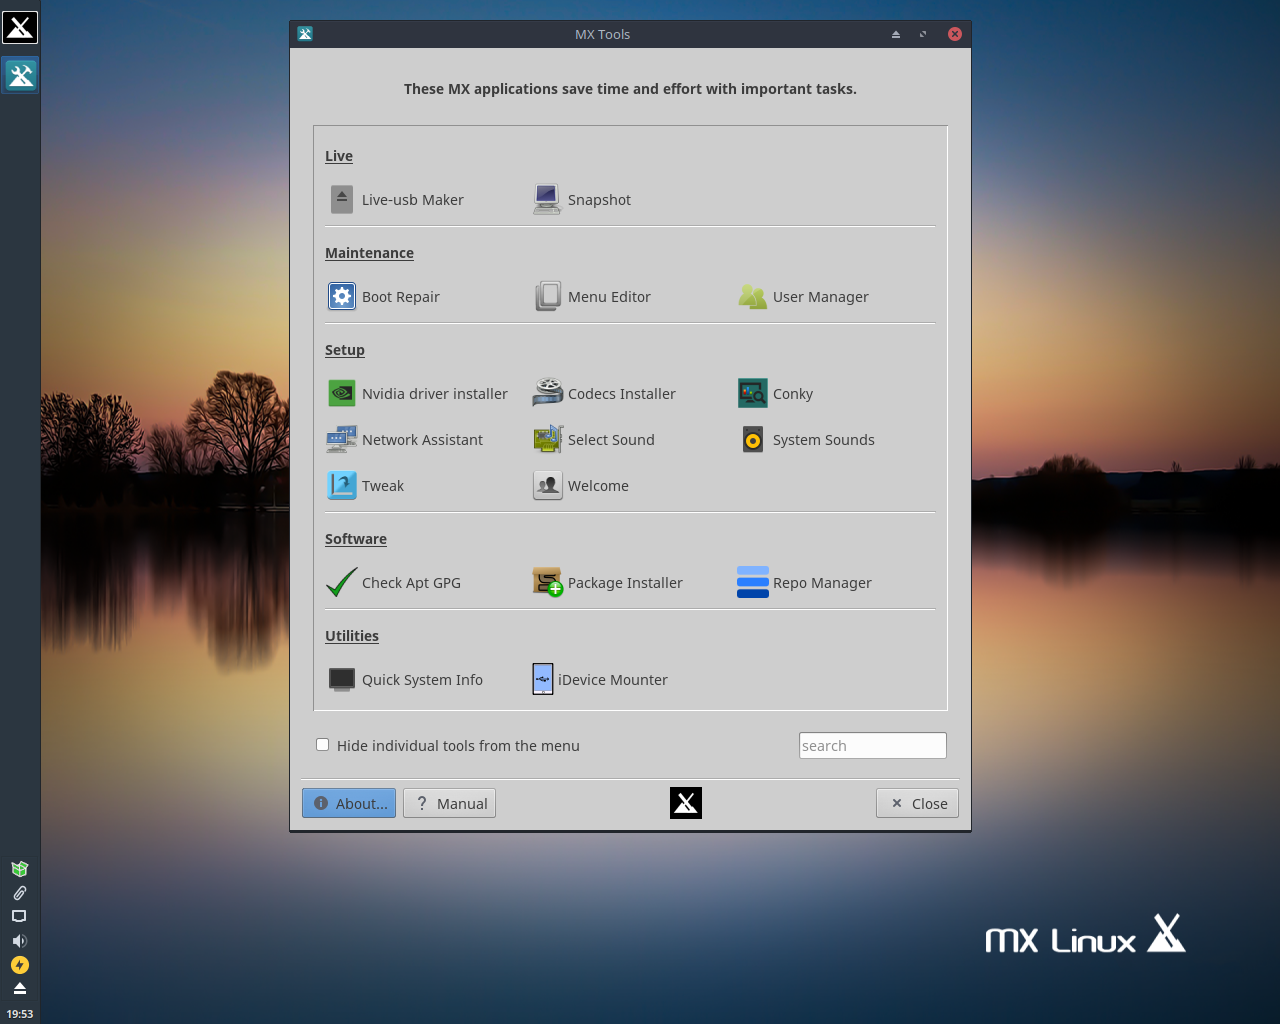Click the MX Tools window menu icon
1280x1024 pixels.
pos(305,34)
